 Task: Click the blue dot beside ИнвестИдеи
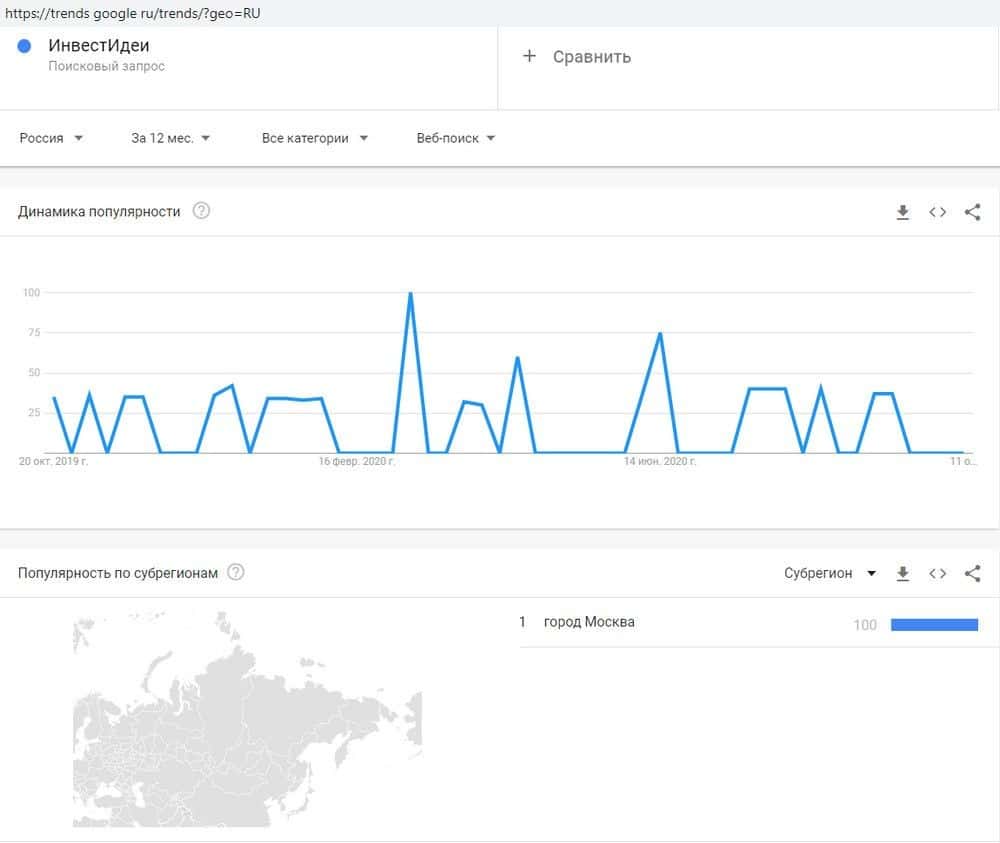pos(25,46)
